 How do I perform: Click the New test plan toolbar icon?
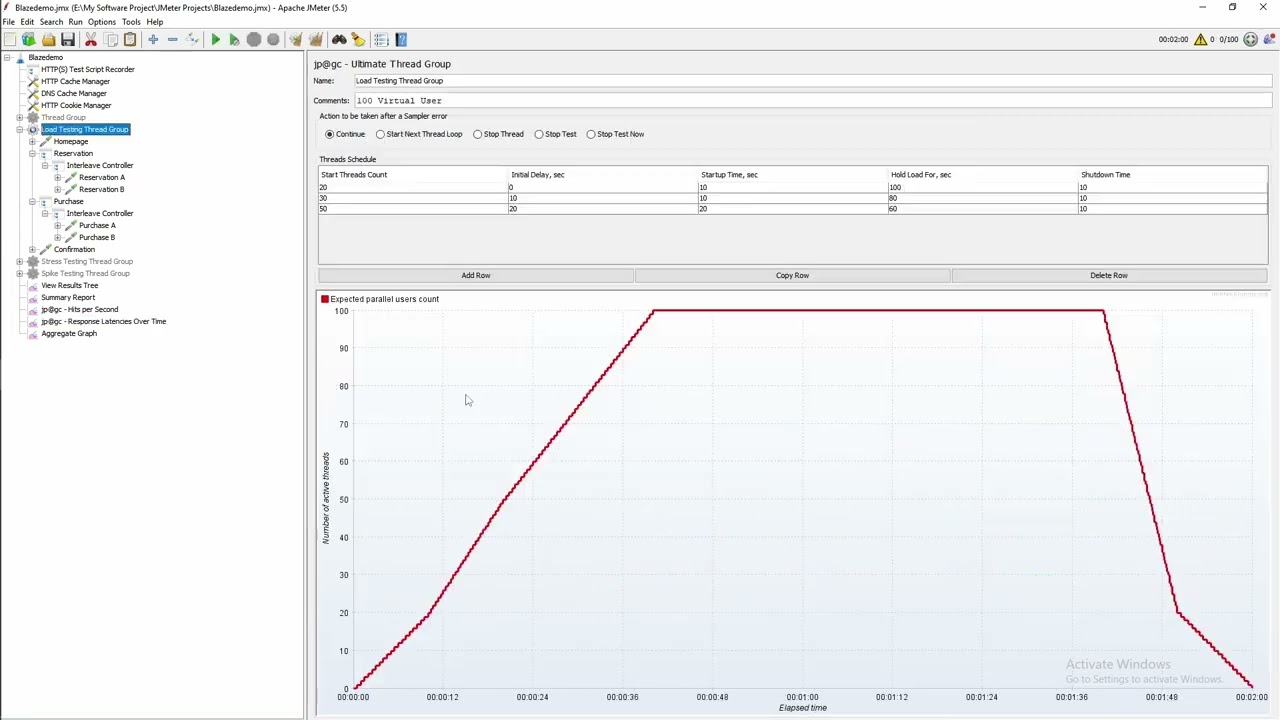(10, 40)
